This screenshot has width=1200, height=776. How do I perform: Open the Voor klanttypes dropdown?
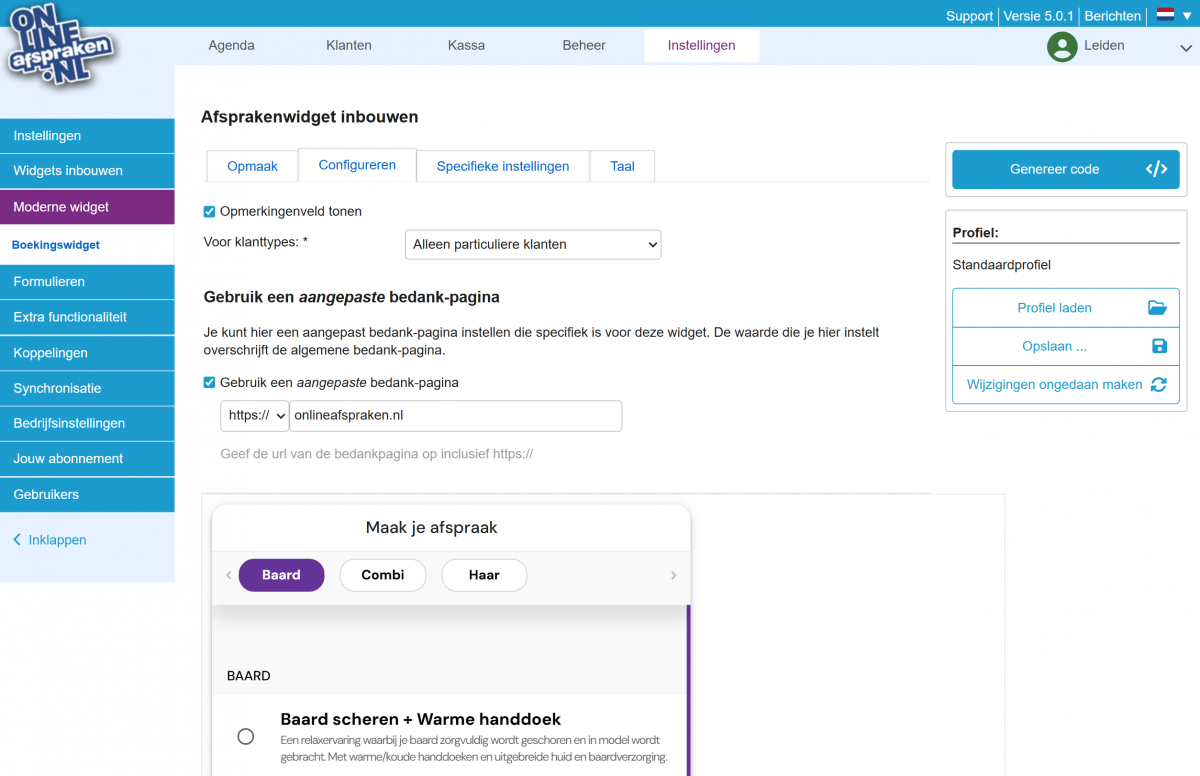point(532,244)
